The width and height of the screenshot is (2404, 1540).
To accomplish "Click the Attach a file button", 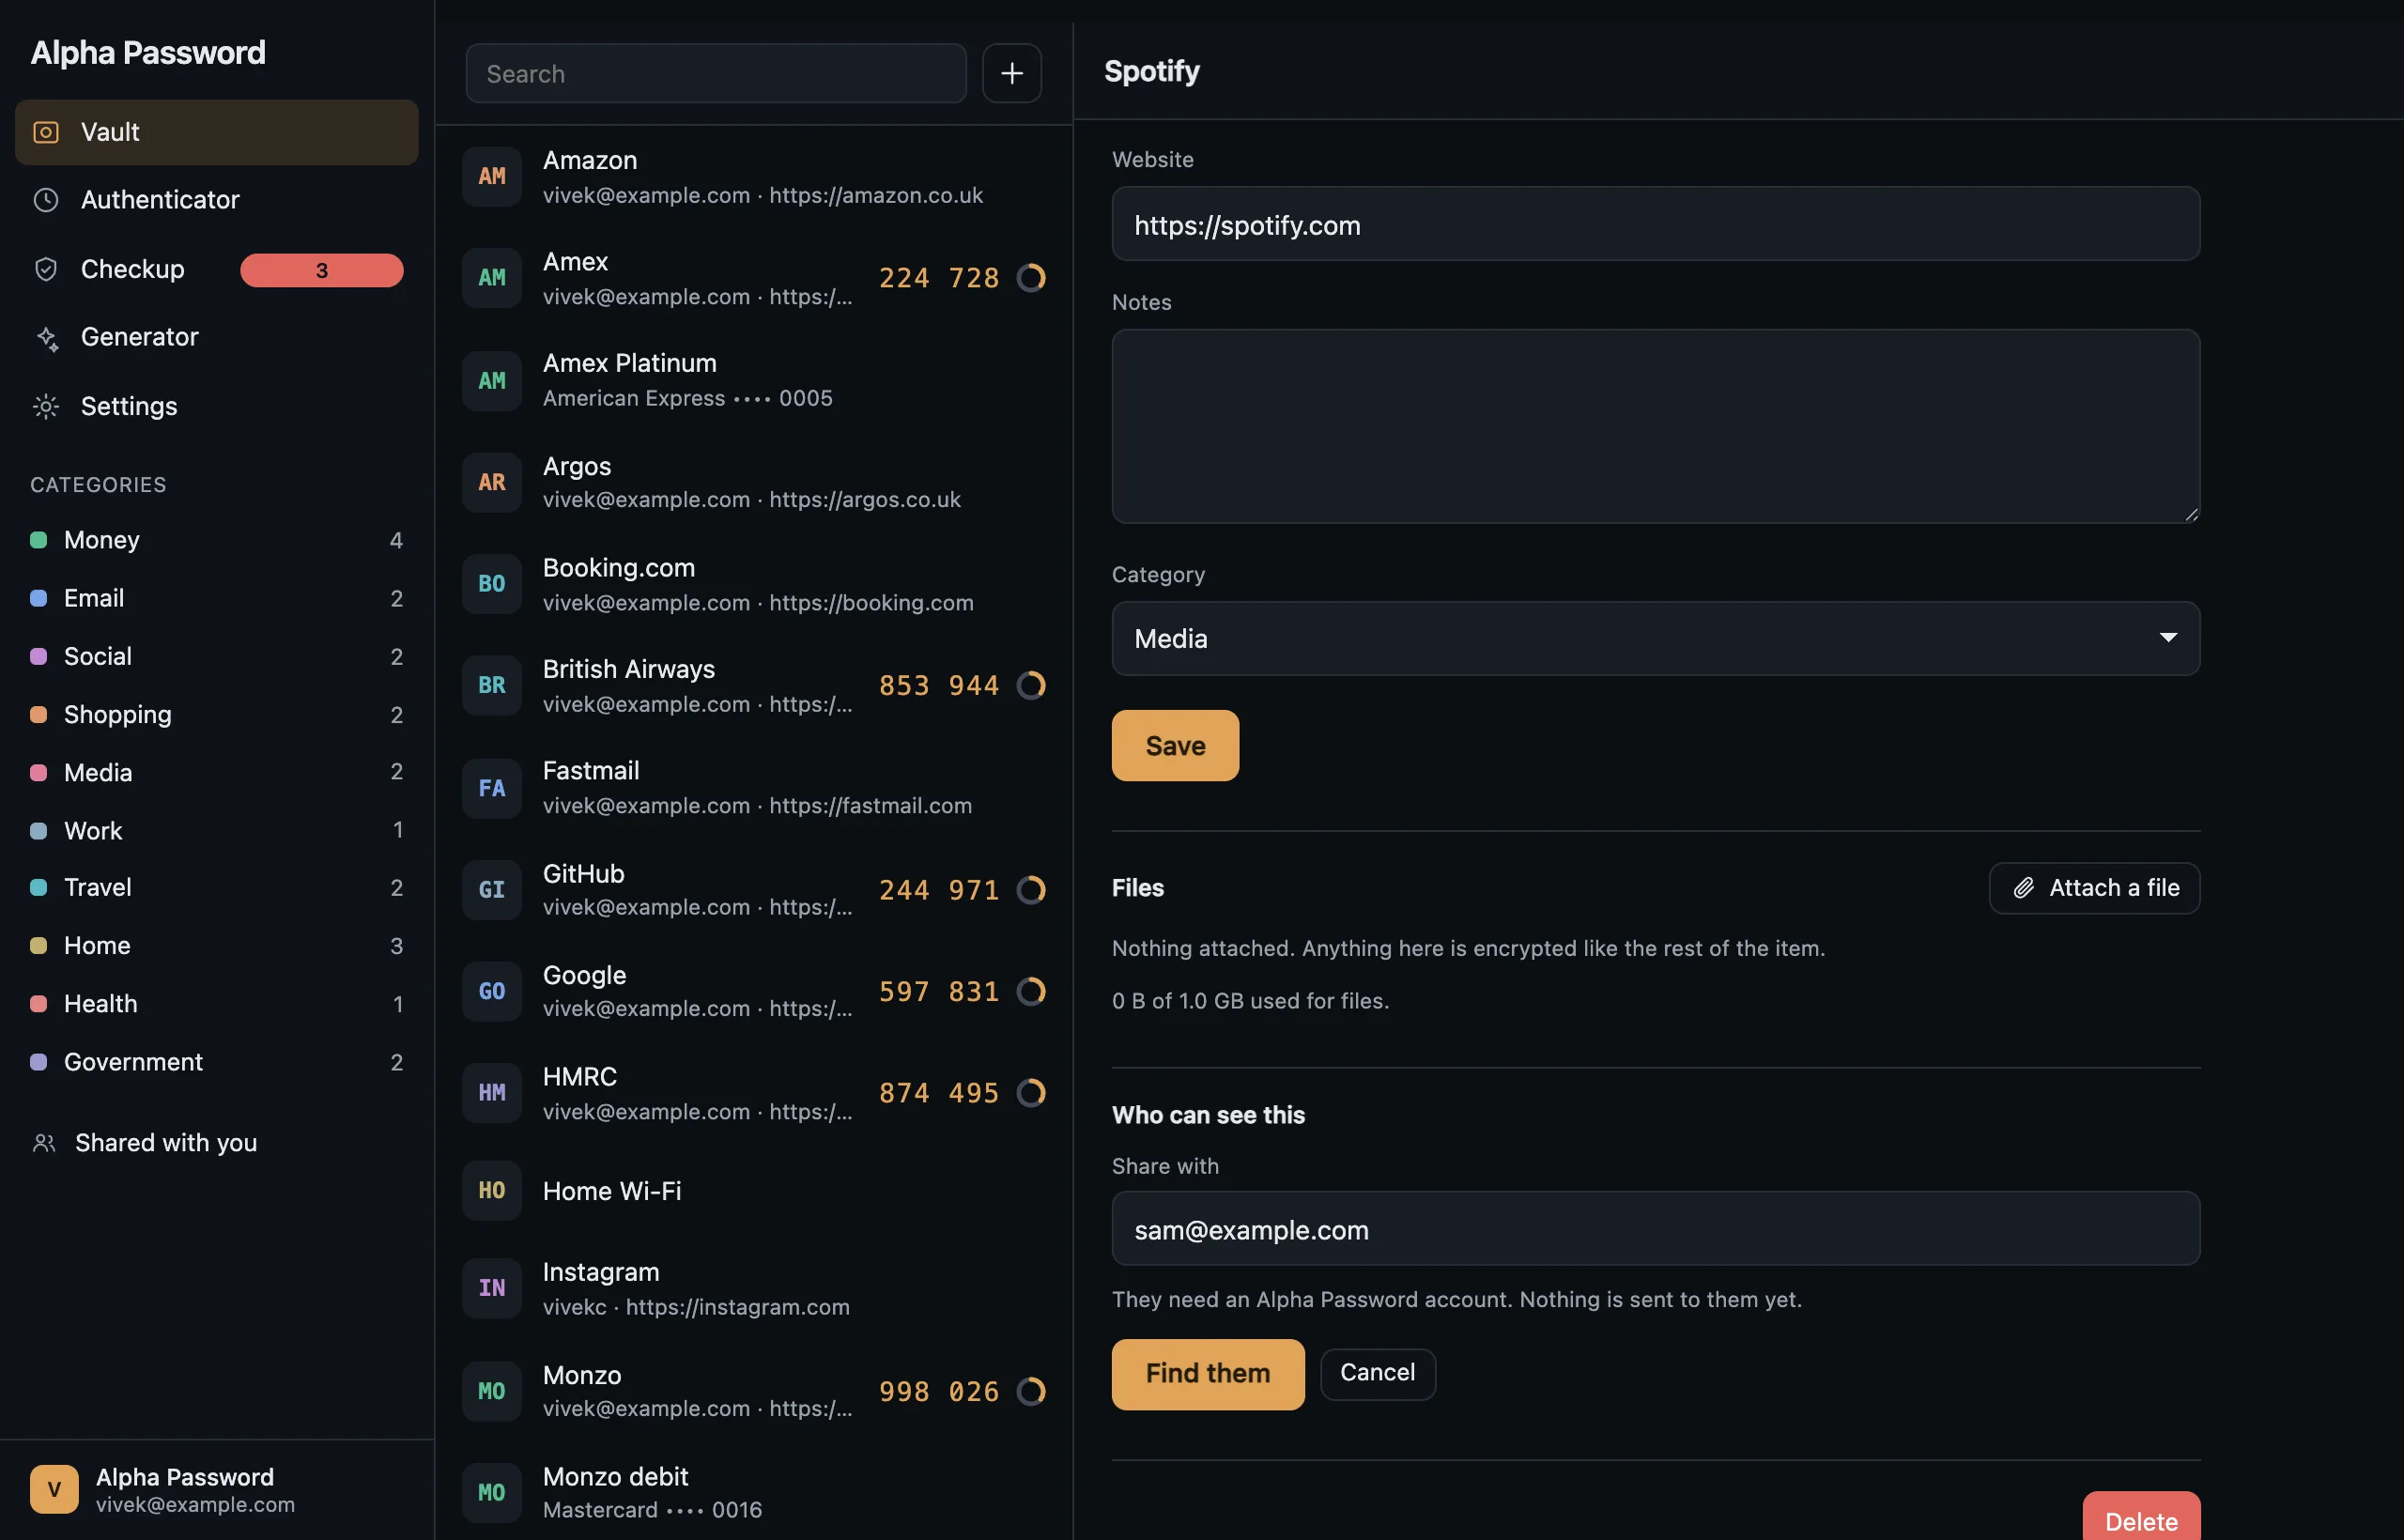I will click(x=2094, y=888).
